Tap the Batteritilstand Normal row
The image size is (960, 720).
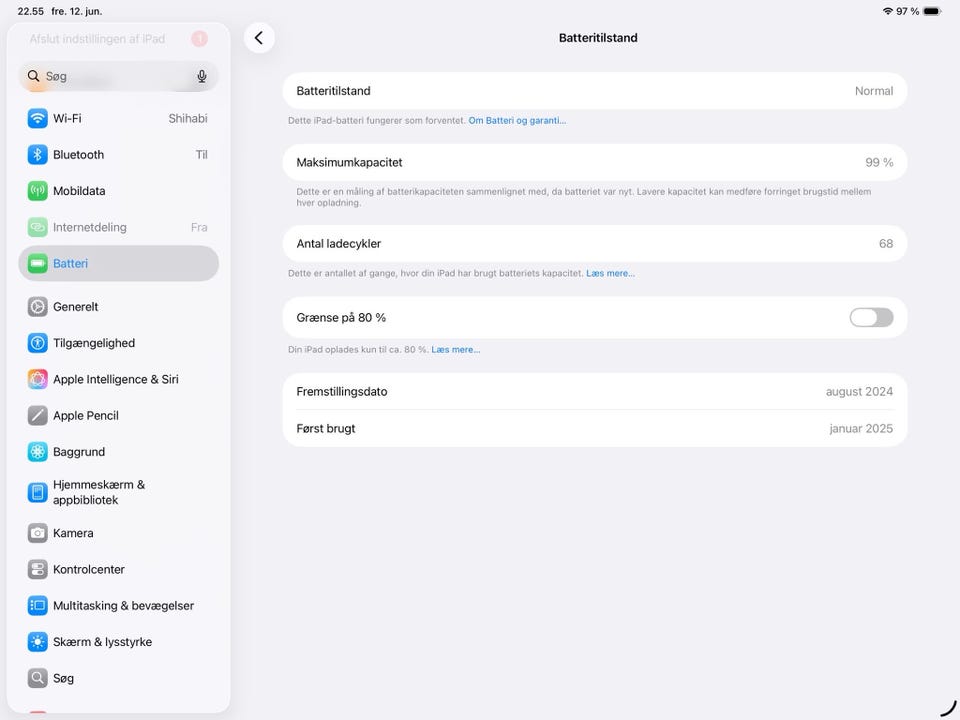(x=594, y=91)
